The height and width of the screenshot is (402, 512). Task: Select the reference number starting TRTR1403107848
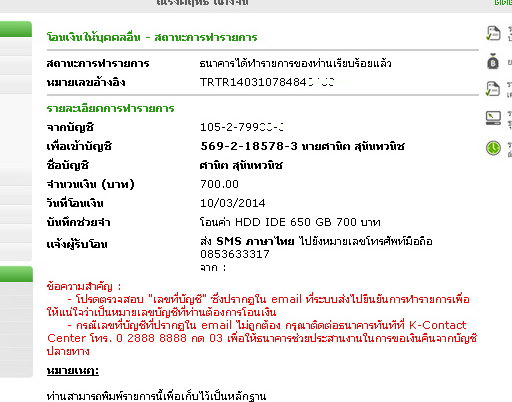[267, 82]
